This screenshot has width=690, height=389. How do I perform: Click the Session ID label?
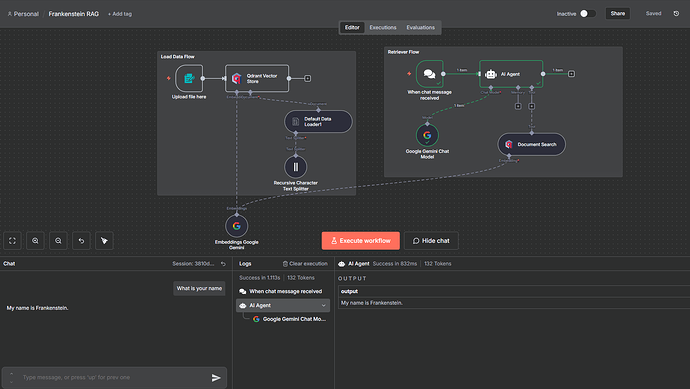[193, 264]
